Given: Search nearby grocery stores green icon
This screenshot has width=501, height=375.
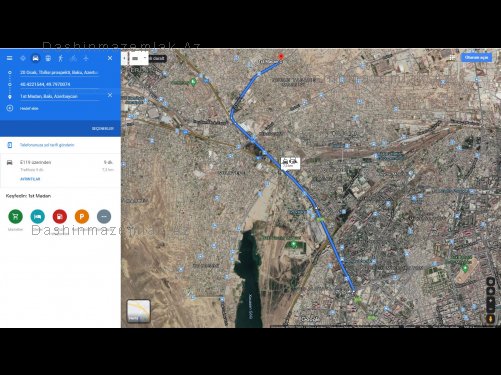Looking at the screenshot, I should (x=15, y=216).
